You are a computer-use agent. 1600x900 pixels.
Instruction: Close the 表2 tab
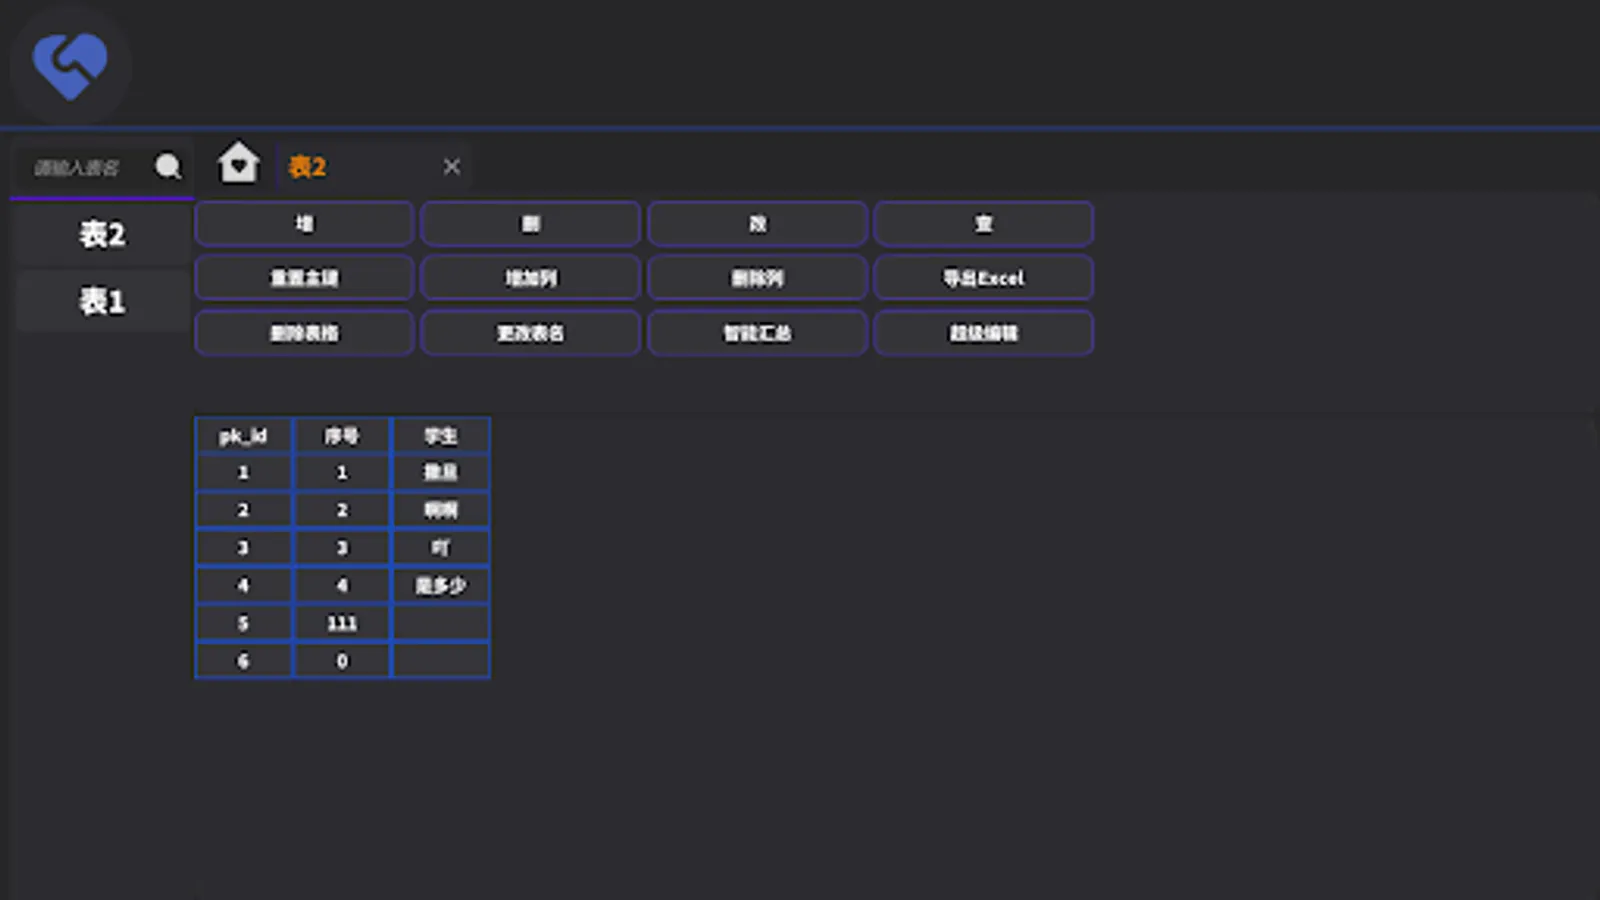(x=451, y=167)
